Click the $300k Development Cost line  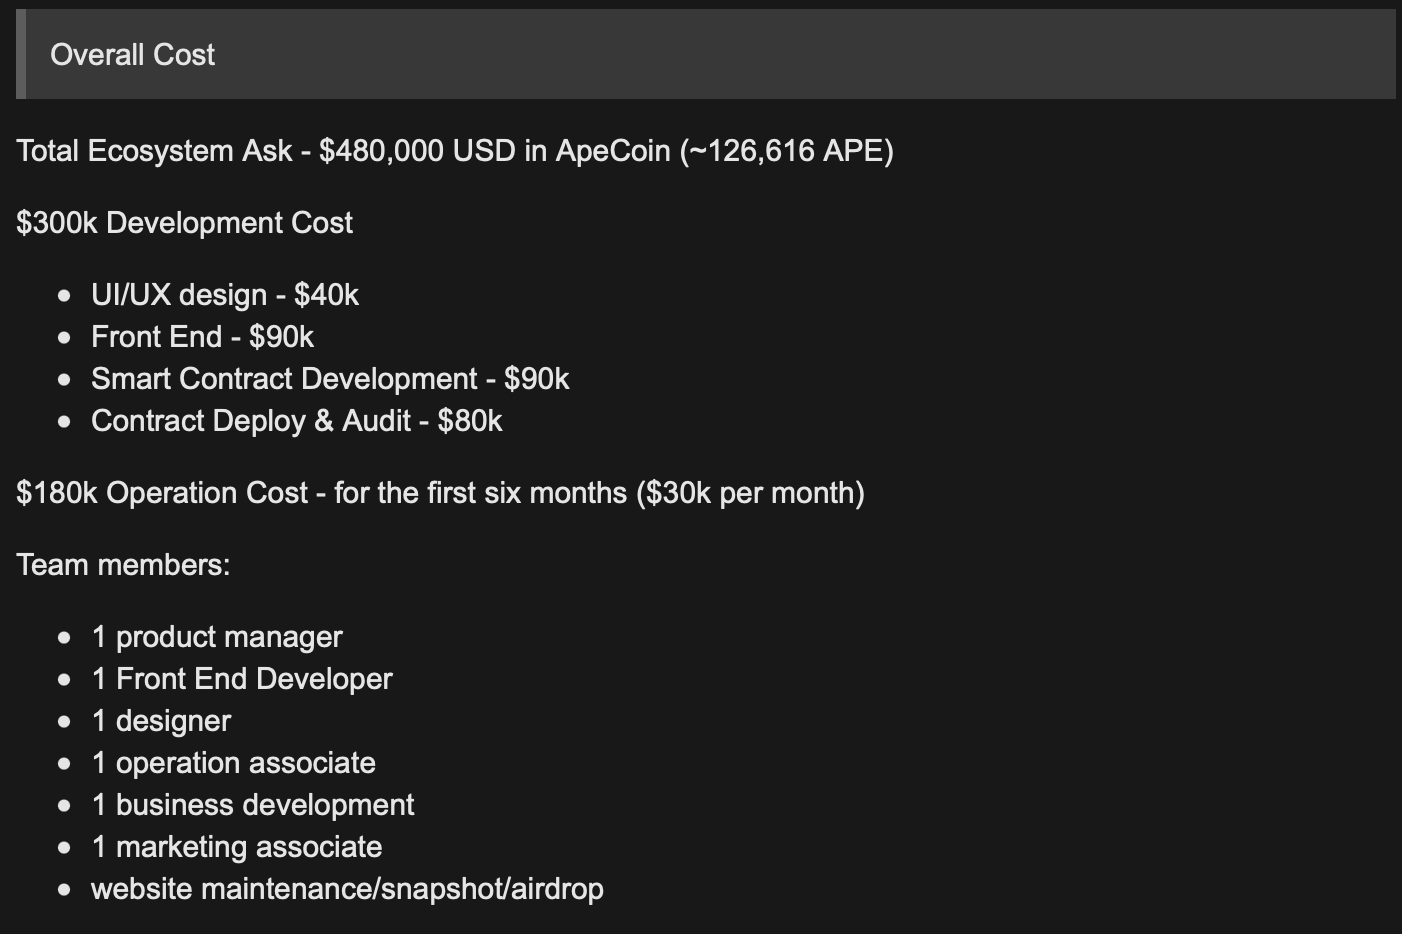pyautogui.click(x=185, y=223)
